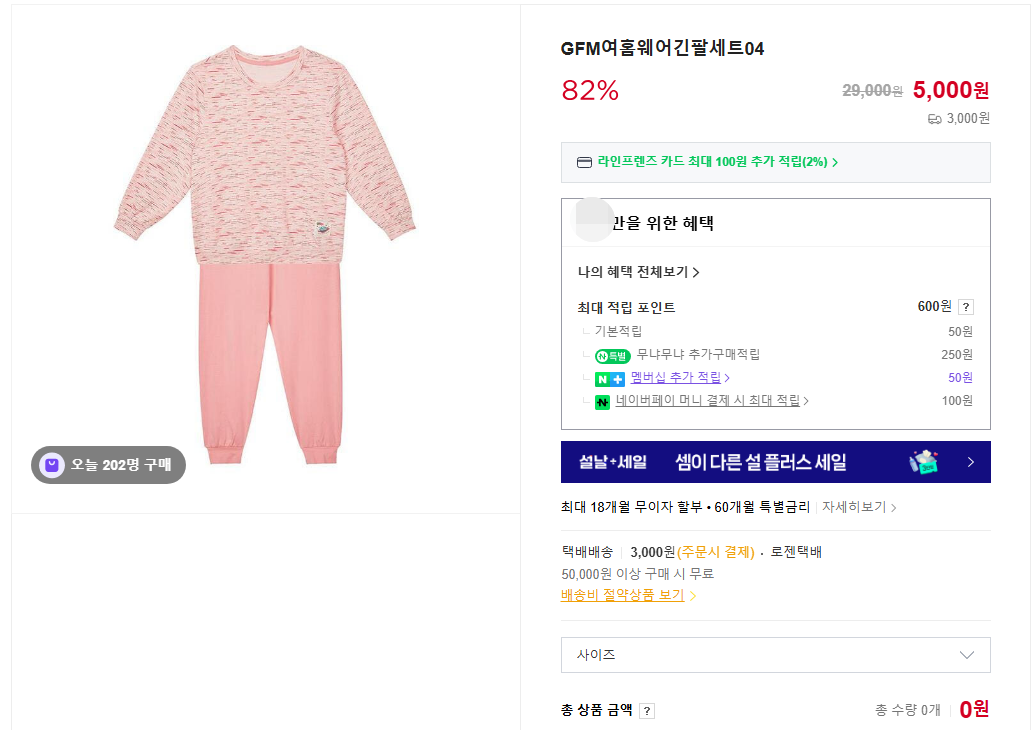The width and height of the screenshot is (1034, 730).
Task: Click the pink pajama set product image
Action: point(265,255)
